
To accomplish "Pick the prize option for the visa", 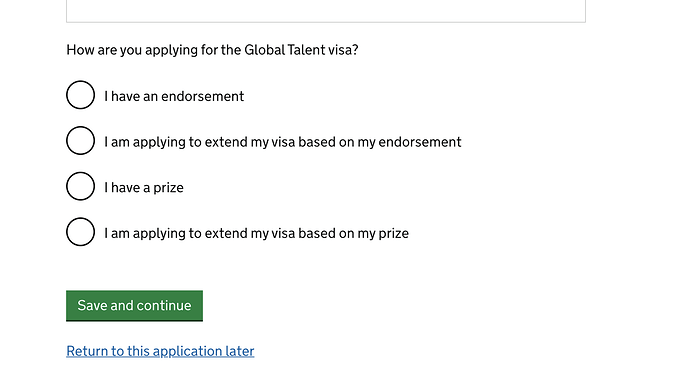I will point(81,186).
